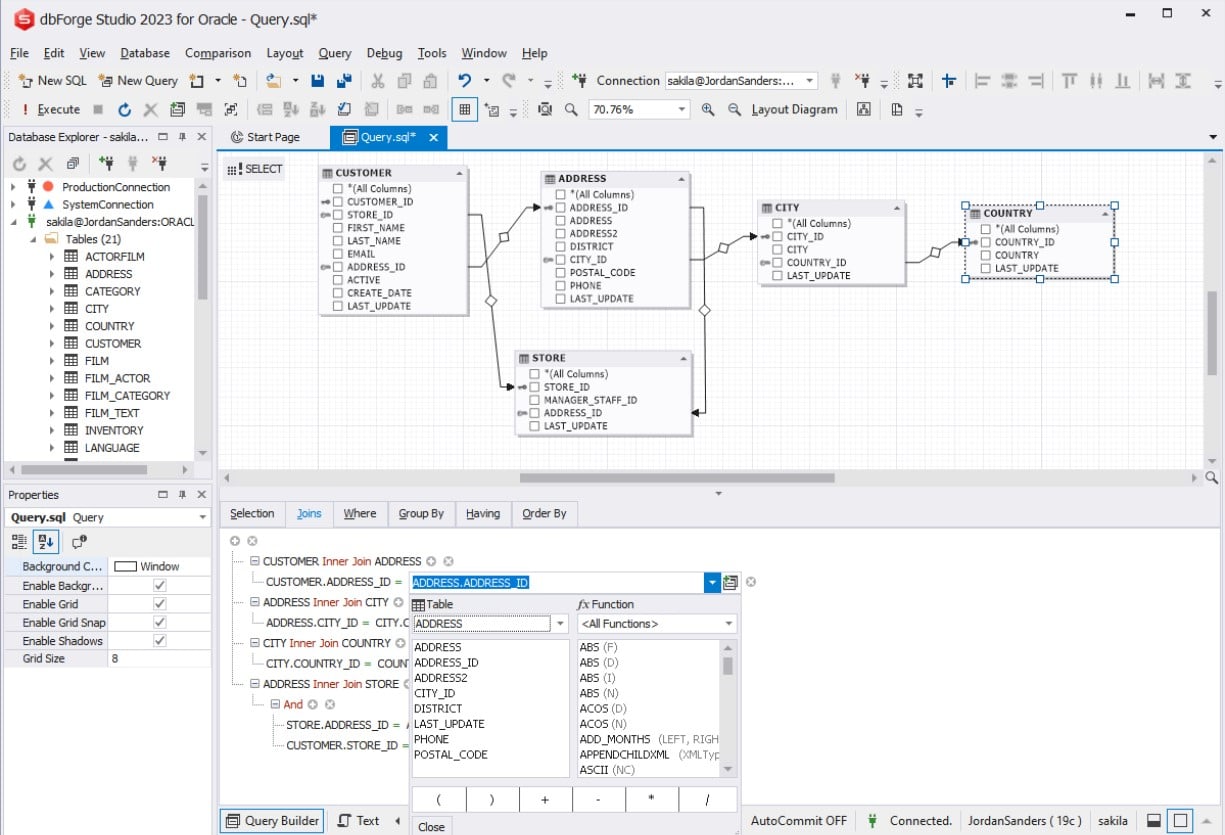Click the categorized view icon in Properties
This screenshot has width=1225, height=835.
pyautogui.click(x=19, y=542)
